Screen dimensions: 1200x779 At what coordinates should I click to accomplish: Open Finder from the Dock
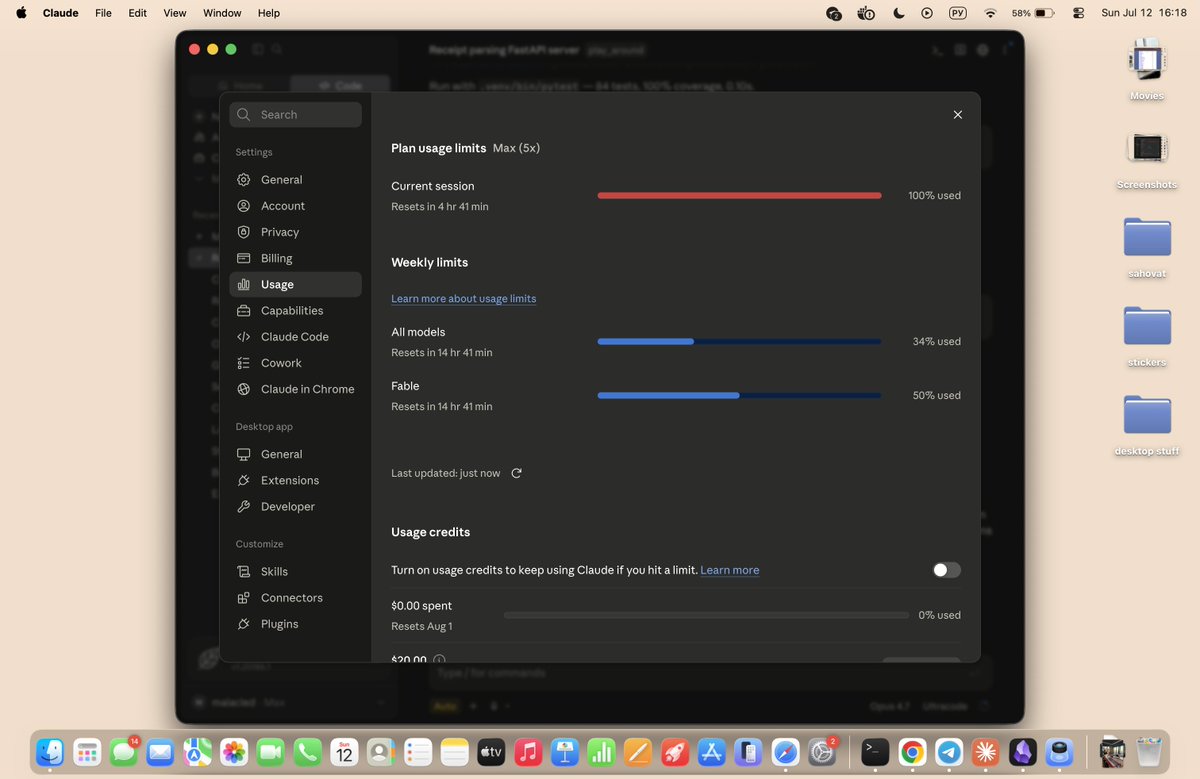click(x=50, y=752)
